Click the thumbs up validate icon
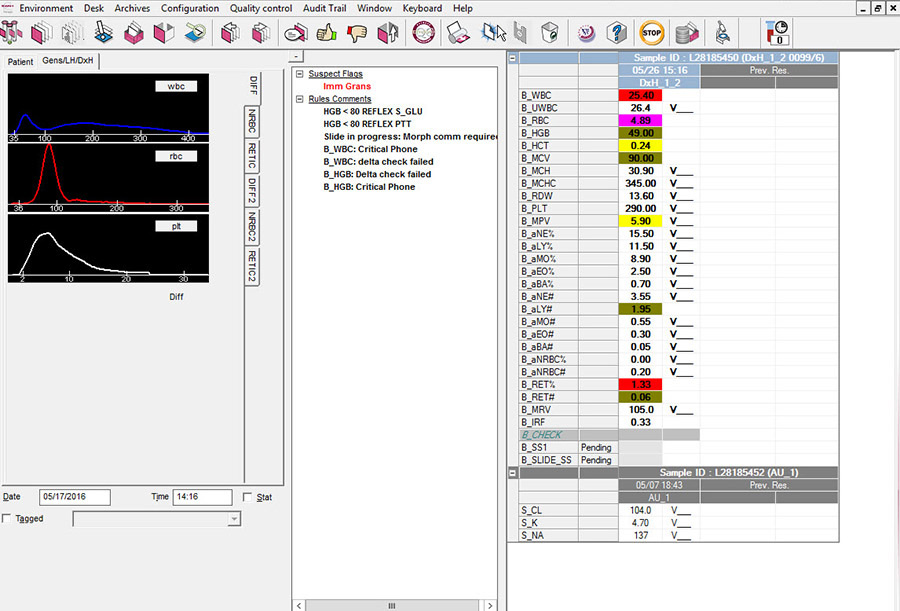Screen dimensions: 900x611 click(326, 33)
